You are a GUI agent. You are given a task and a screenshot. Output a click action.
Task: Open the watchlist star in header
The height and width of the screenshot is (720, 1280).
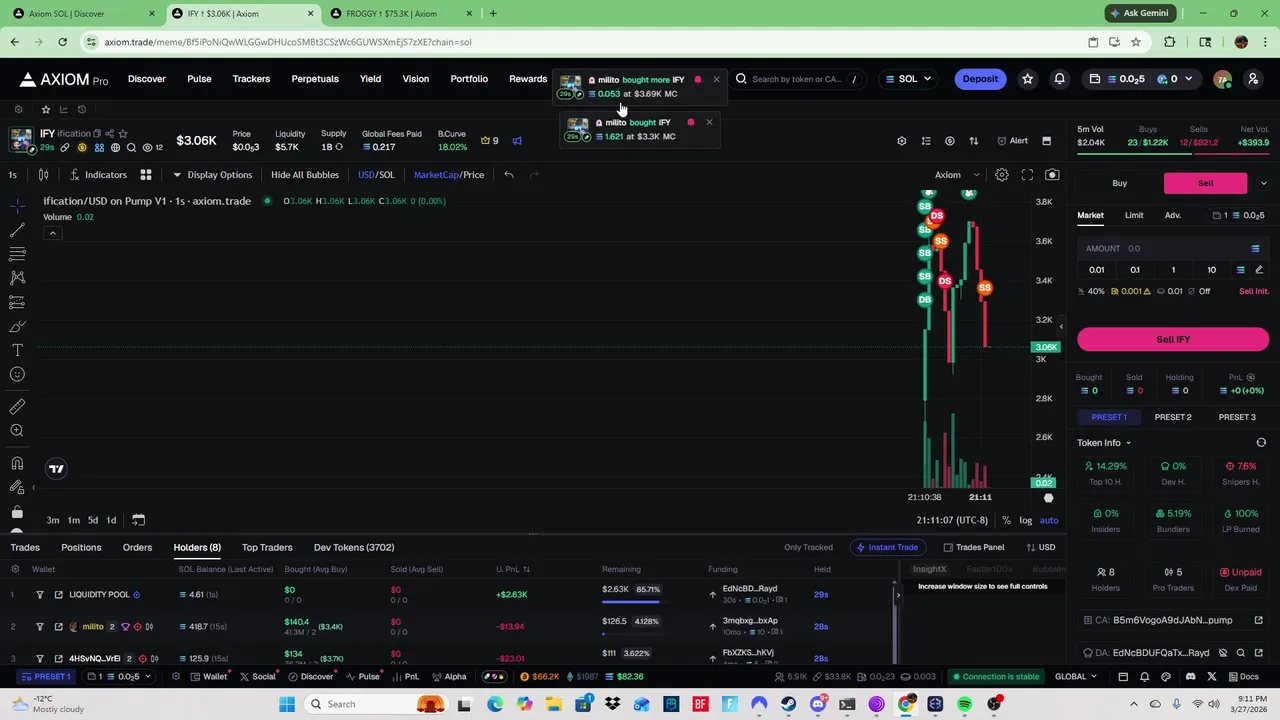[1027, 79]
